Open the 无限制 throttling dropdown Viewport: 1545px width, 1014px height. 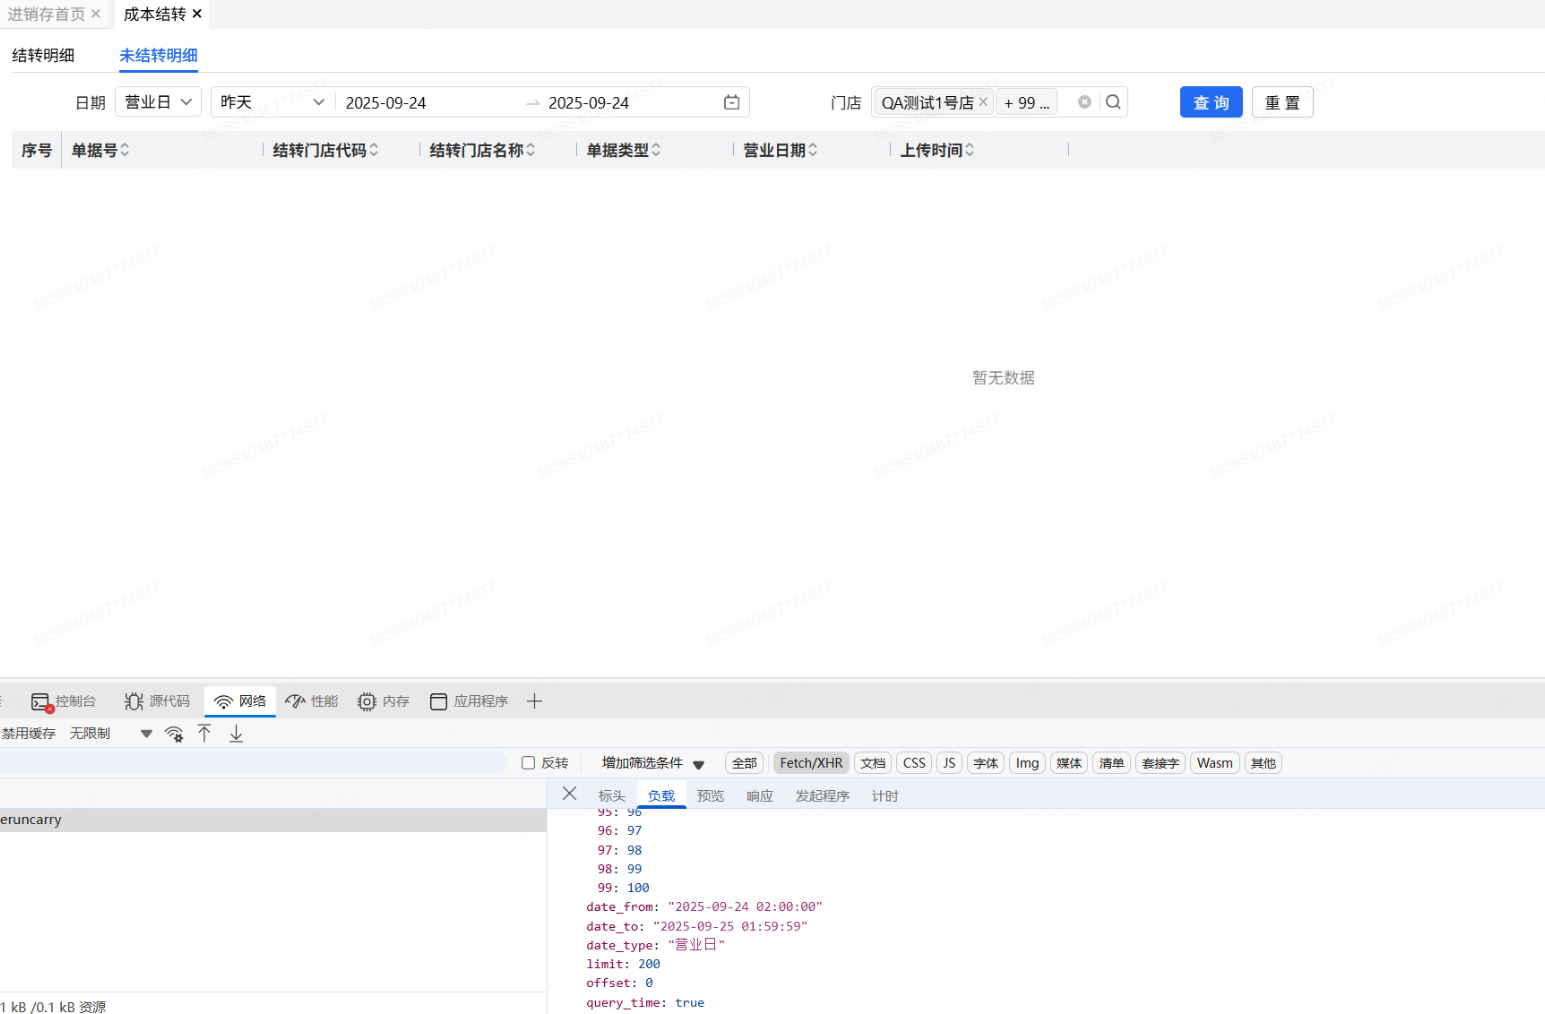pyautogui.click(x=110, y=734)
